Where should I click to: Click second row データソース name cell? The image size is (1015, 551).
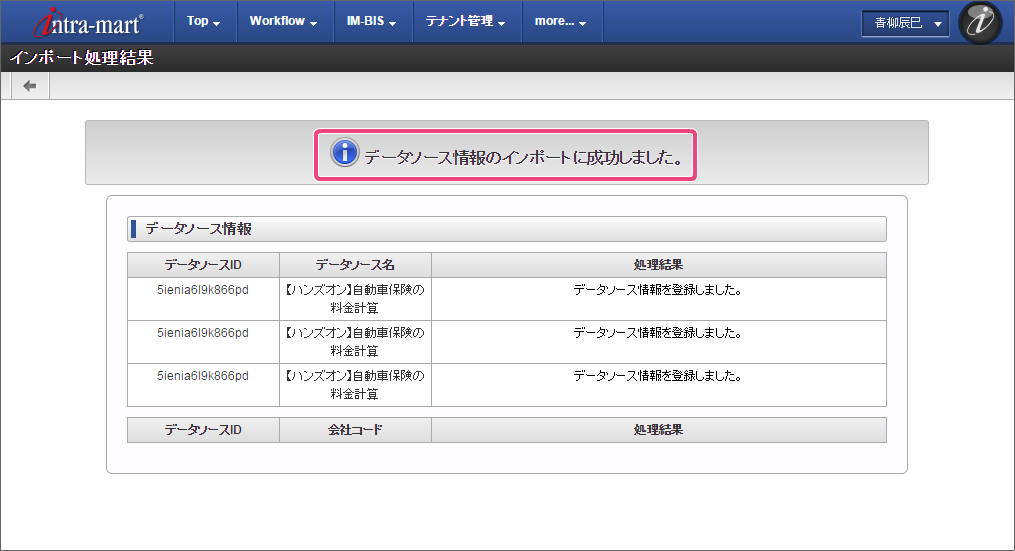355,342
